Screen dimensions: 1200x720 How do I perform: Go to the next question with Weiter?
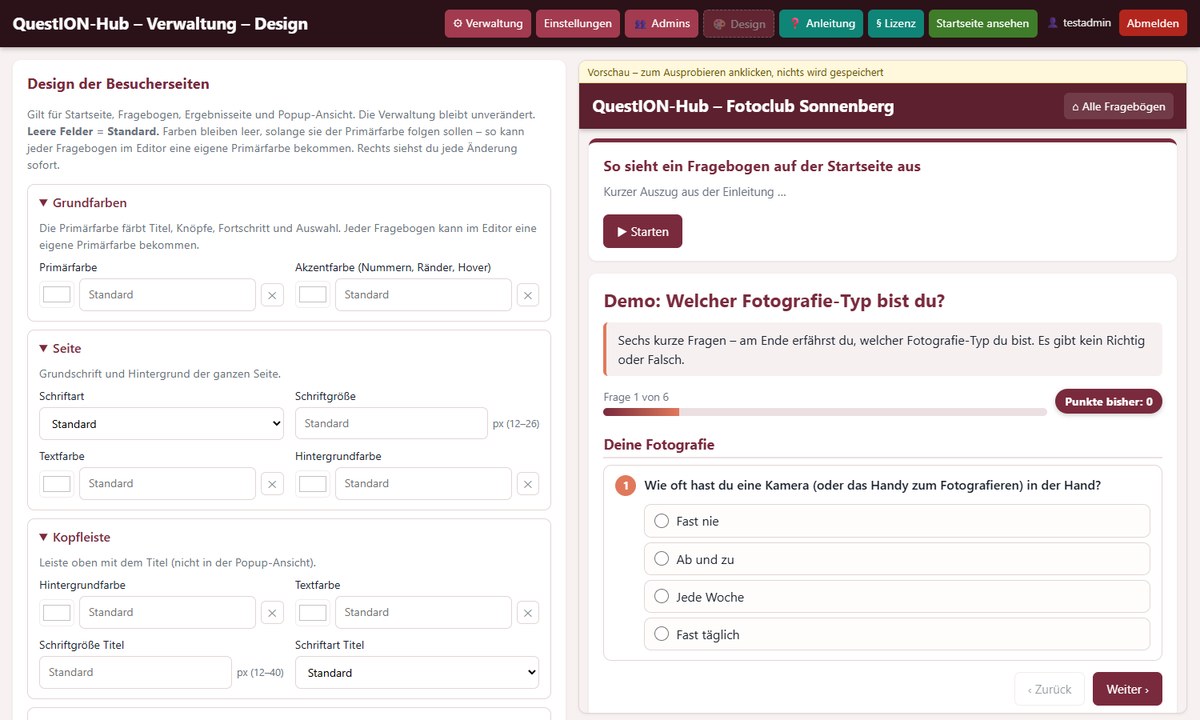click(x=1127, y=689)
